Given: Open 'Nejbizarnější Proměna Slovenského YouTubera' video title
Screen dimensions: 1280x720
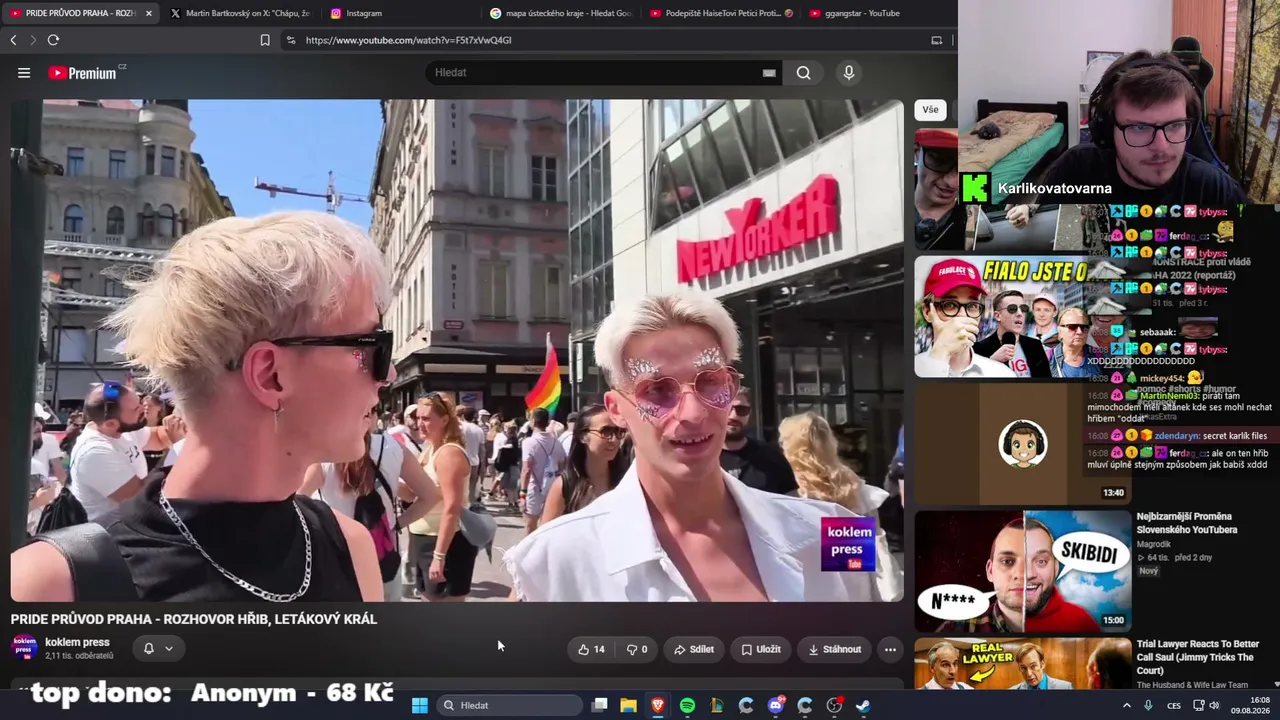Looking at the screenshot, I should point(1187,523).
